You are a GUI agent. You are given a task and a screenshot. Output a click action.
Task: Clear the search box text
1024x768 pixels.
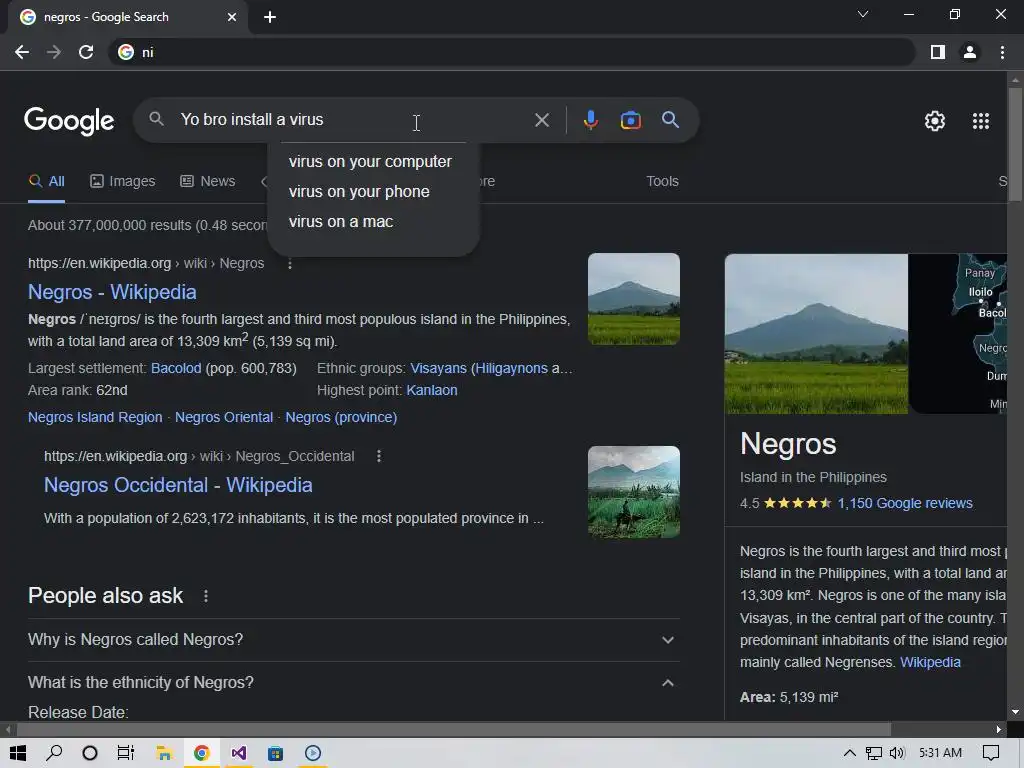(x=541, y=120)
